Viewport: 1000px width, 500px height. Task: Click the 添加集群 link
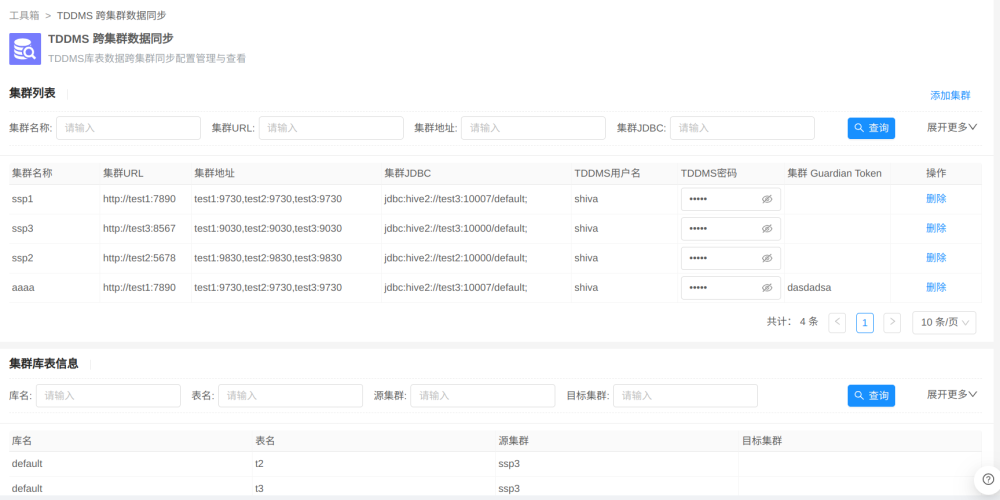[950, 96]
